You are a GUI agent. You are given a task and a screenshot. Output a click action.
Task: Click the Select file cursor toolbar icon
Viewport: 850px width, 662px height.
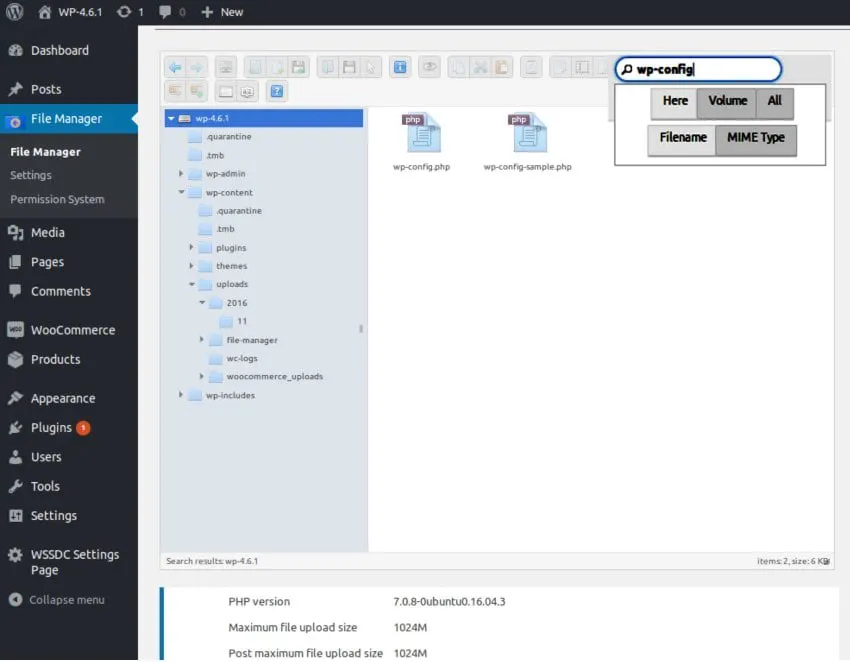371,67
